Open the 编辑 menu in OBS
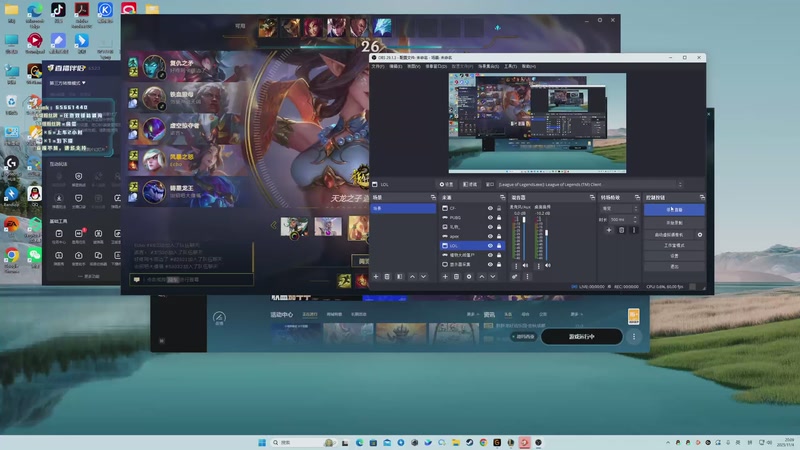Viewport: 800px width, 450px height. pyautogui.click(x=395, y=66)
